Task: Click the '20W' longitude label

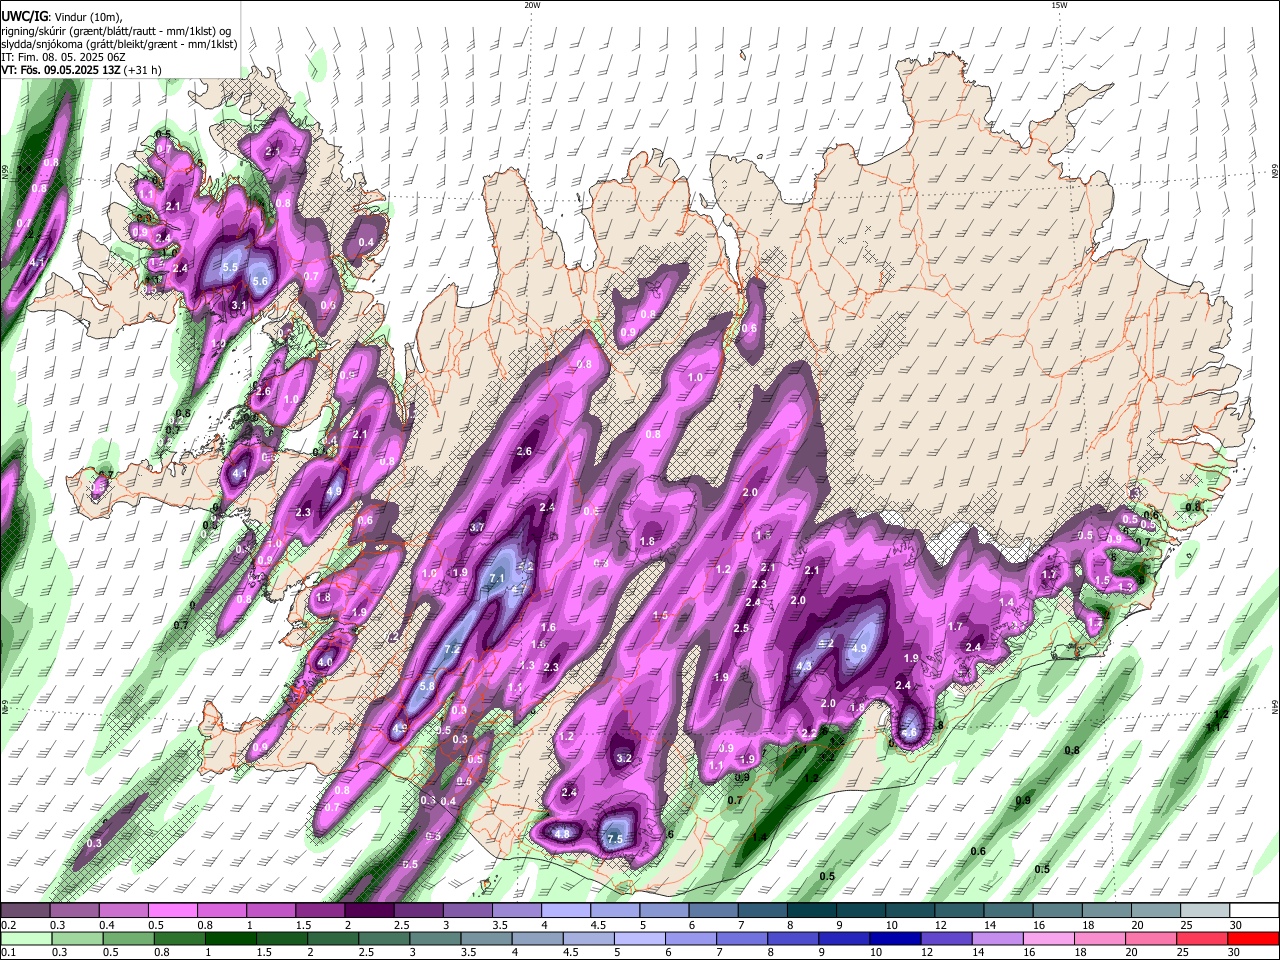Action: pyautogui.click(x=532, y=5)
